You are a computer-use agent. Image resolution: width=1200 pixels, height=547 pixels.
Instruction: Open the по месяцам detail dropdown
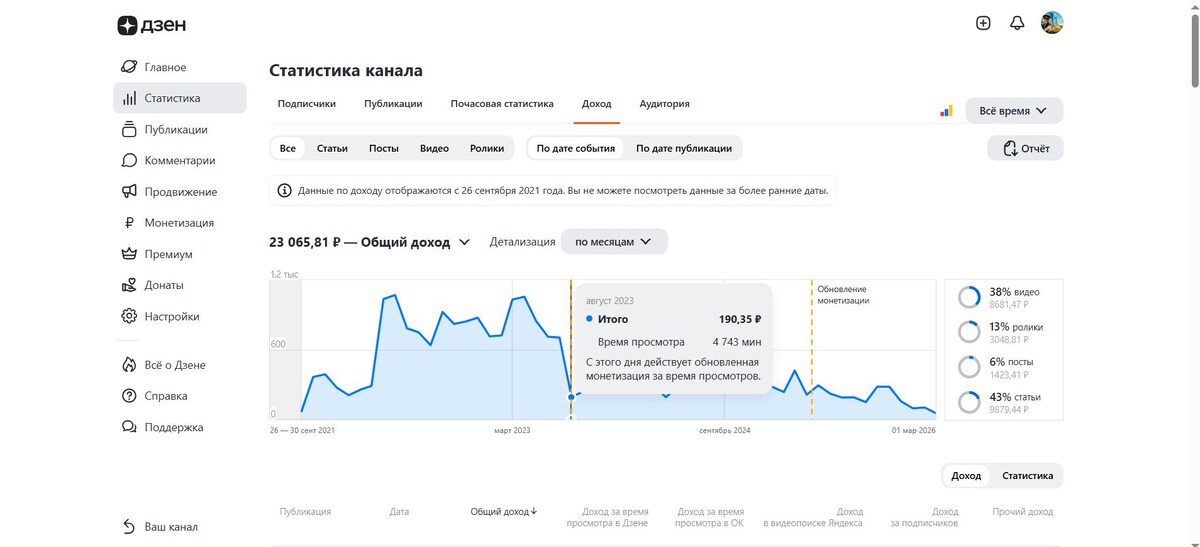[613, 242]
